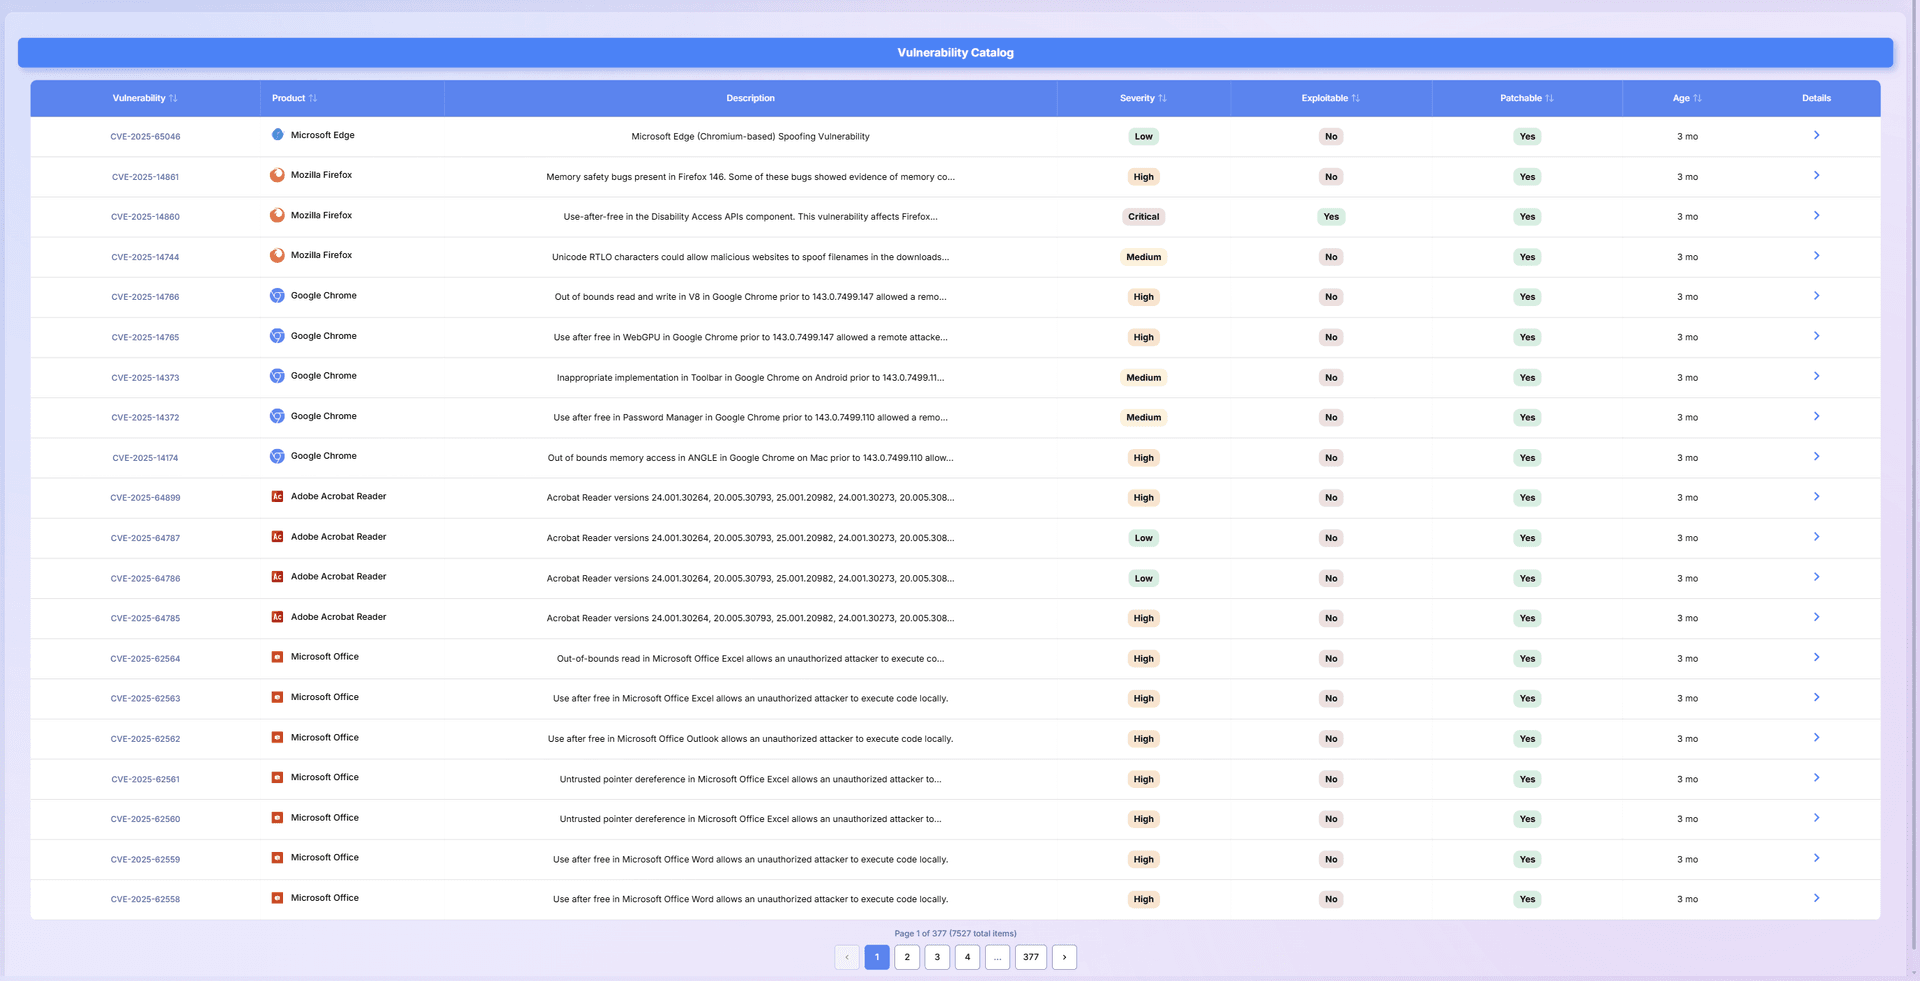This screenshot has height=981, width=1920.
Task: Click the Exploitable Yes badge for CVE-2025-14860
Action: click(1331, 217)
